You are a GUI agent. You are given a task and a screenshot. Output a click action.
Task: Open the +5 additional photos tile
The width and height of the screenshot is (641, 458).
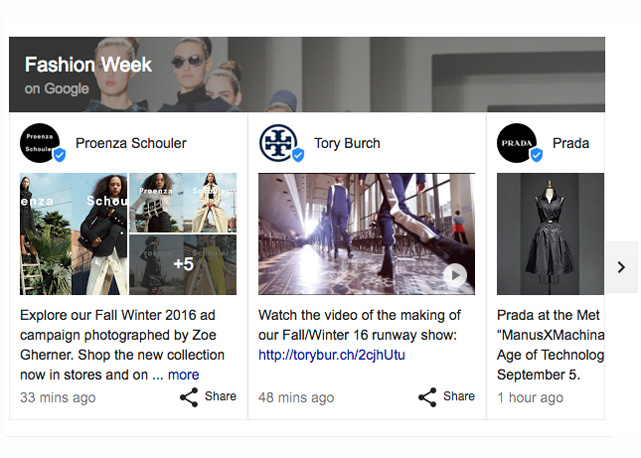tap(183, 264)
